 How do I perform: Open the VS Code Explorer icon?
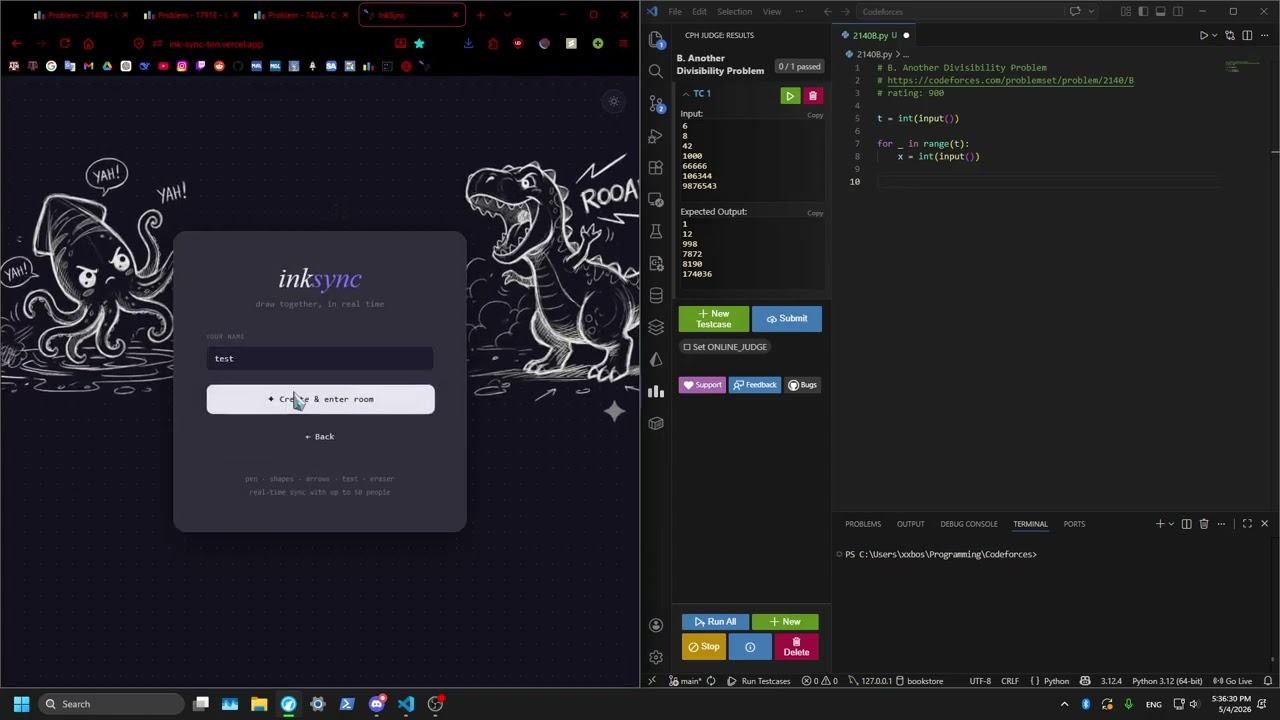tap(656, 39)
